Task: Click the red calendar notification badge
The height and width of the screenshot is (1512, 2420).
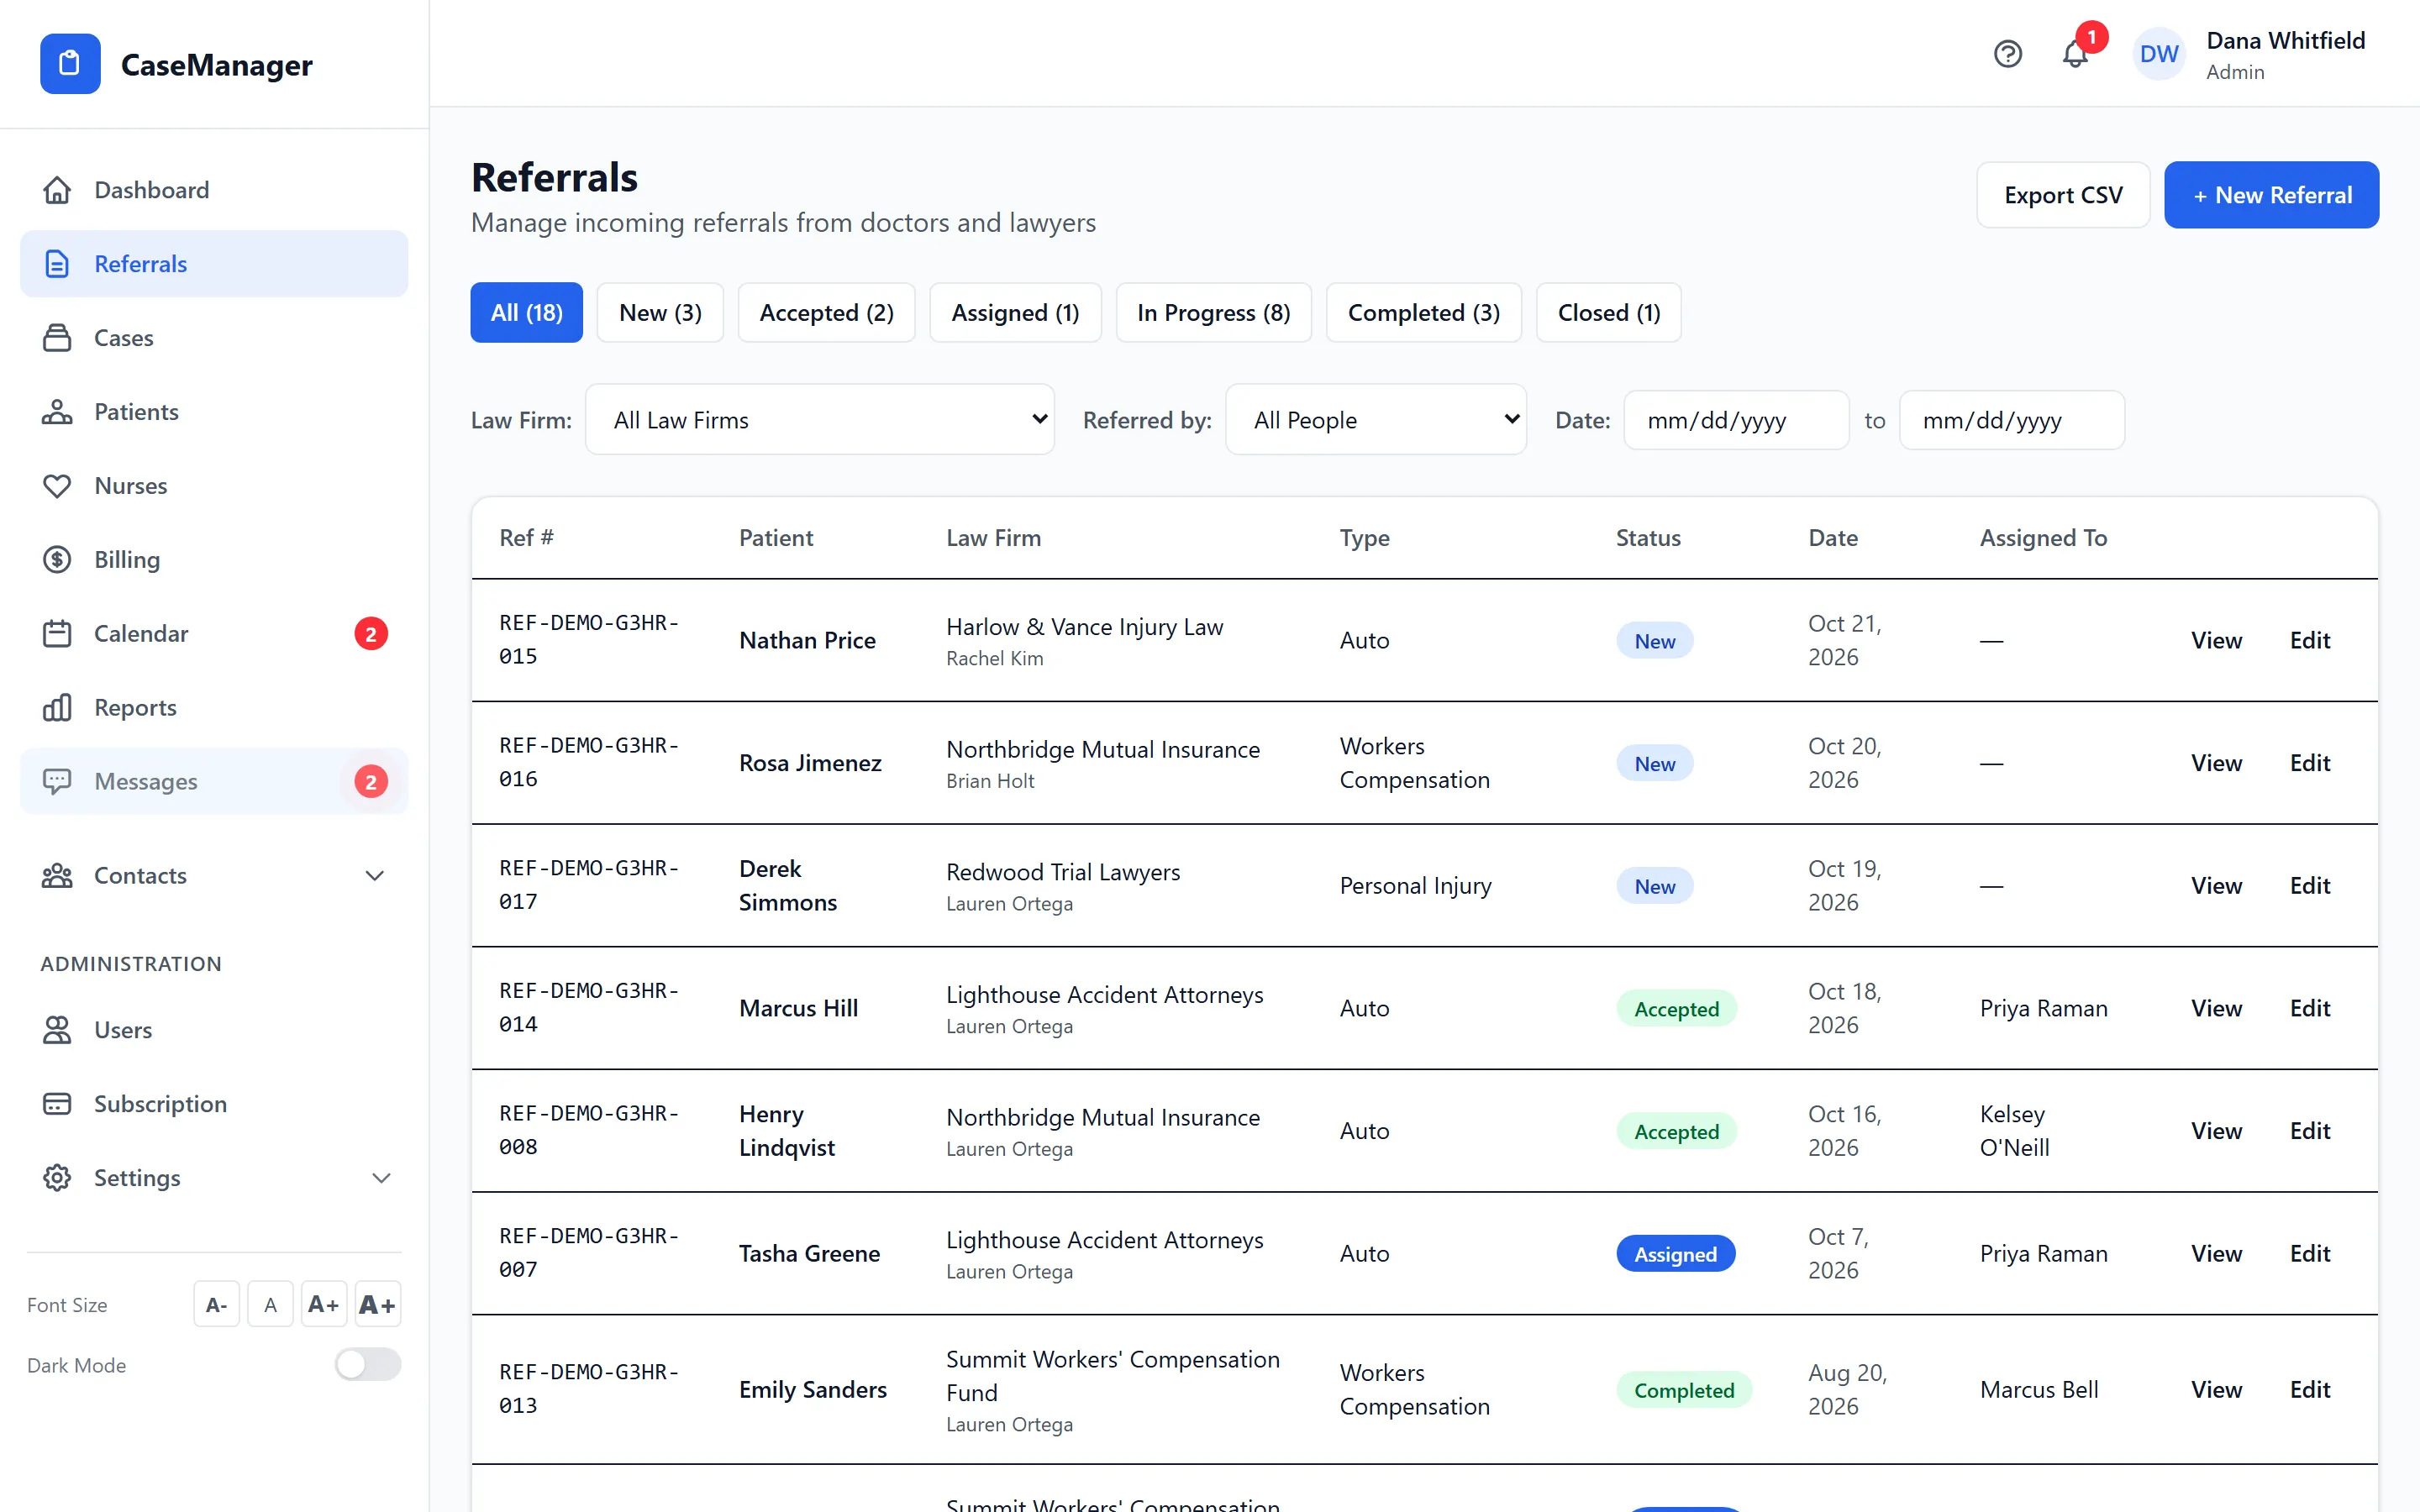Action: (x=371, y=634)
